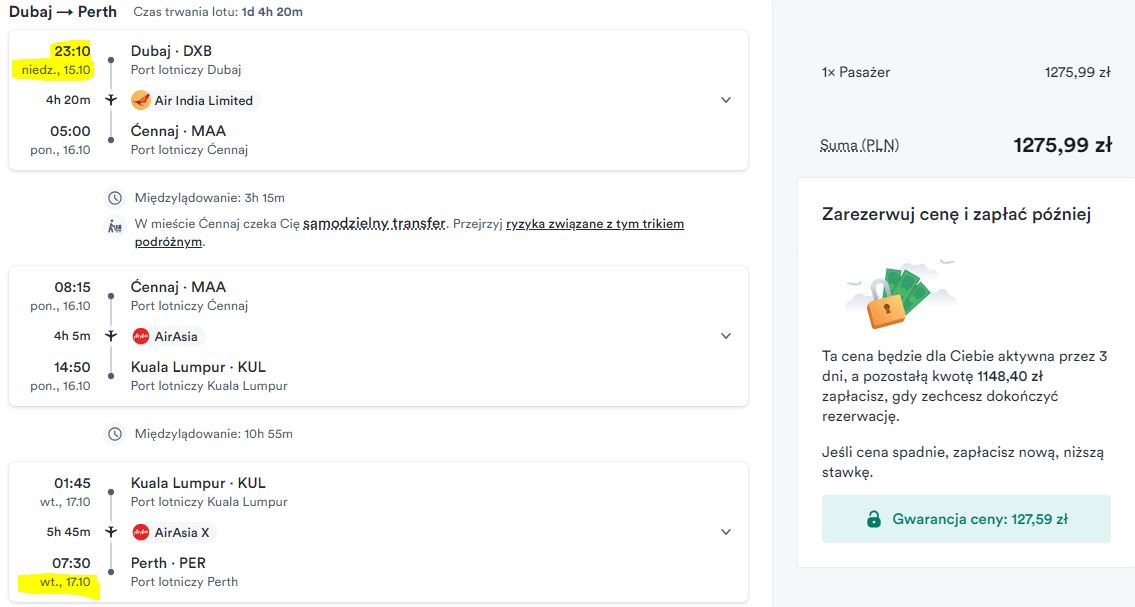Open the samodzielny transfer explanation link
This screenshot has width=1135, height=607.
374,224
